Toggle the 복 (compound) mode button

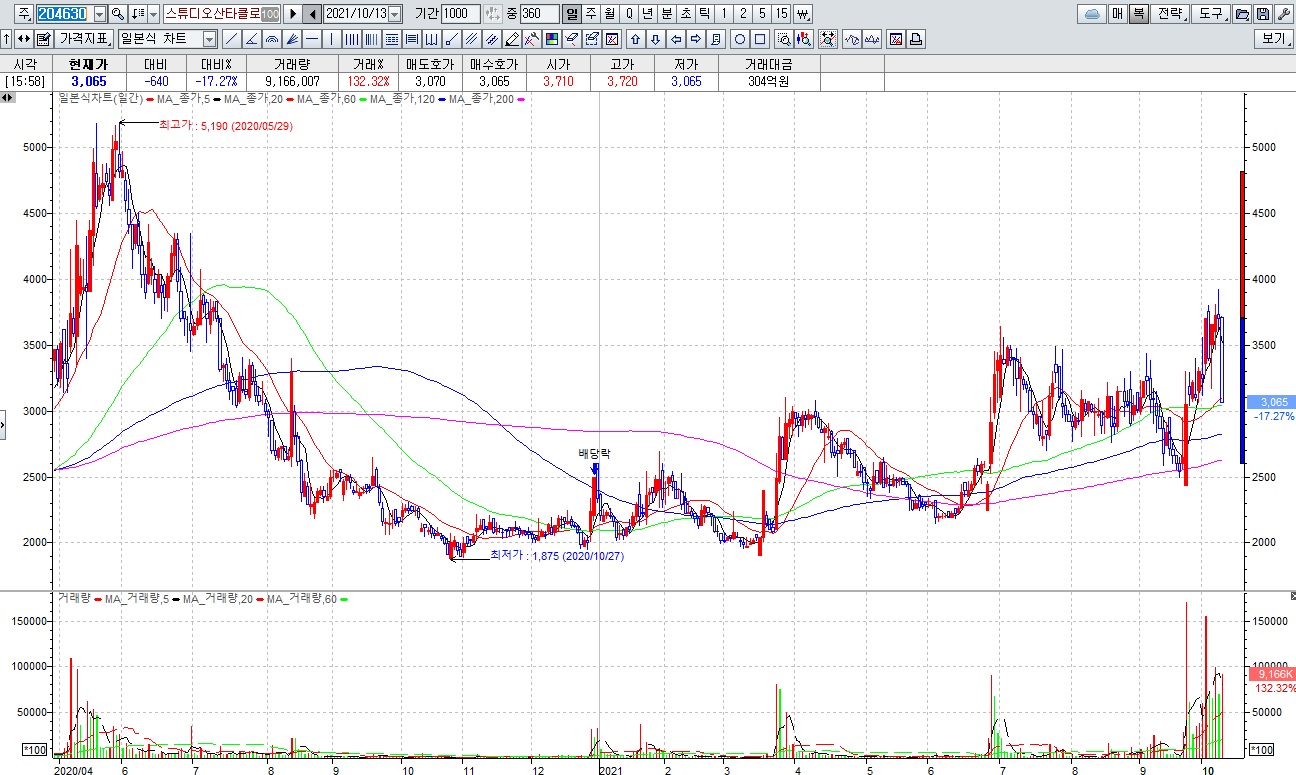tap(1138, 14)
